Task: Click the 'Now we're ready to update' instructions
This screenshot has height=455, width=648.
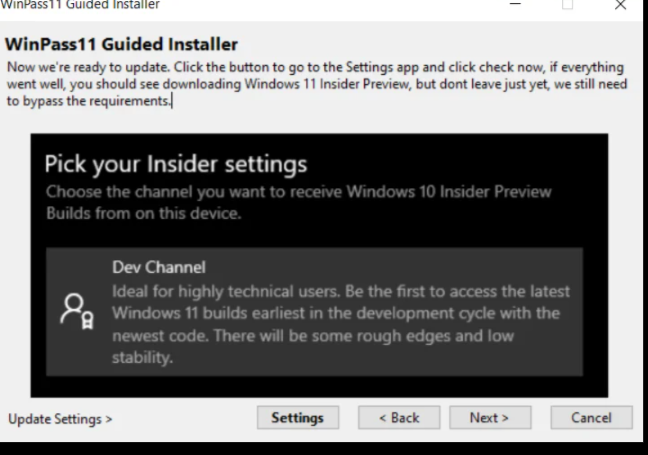Action: click(x=317, y=84)
